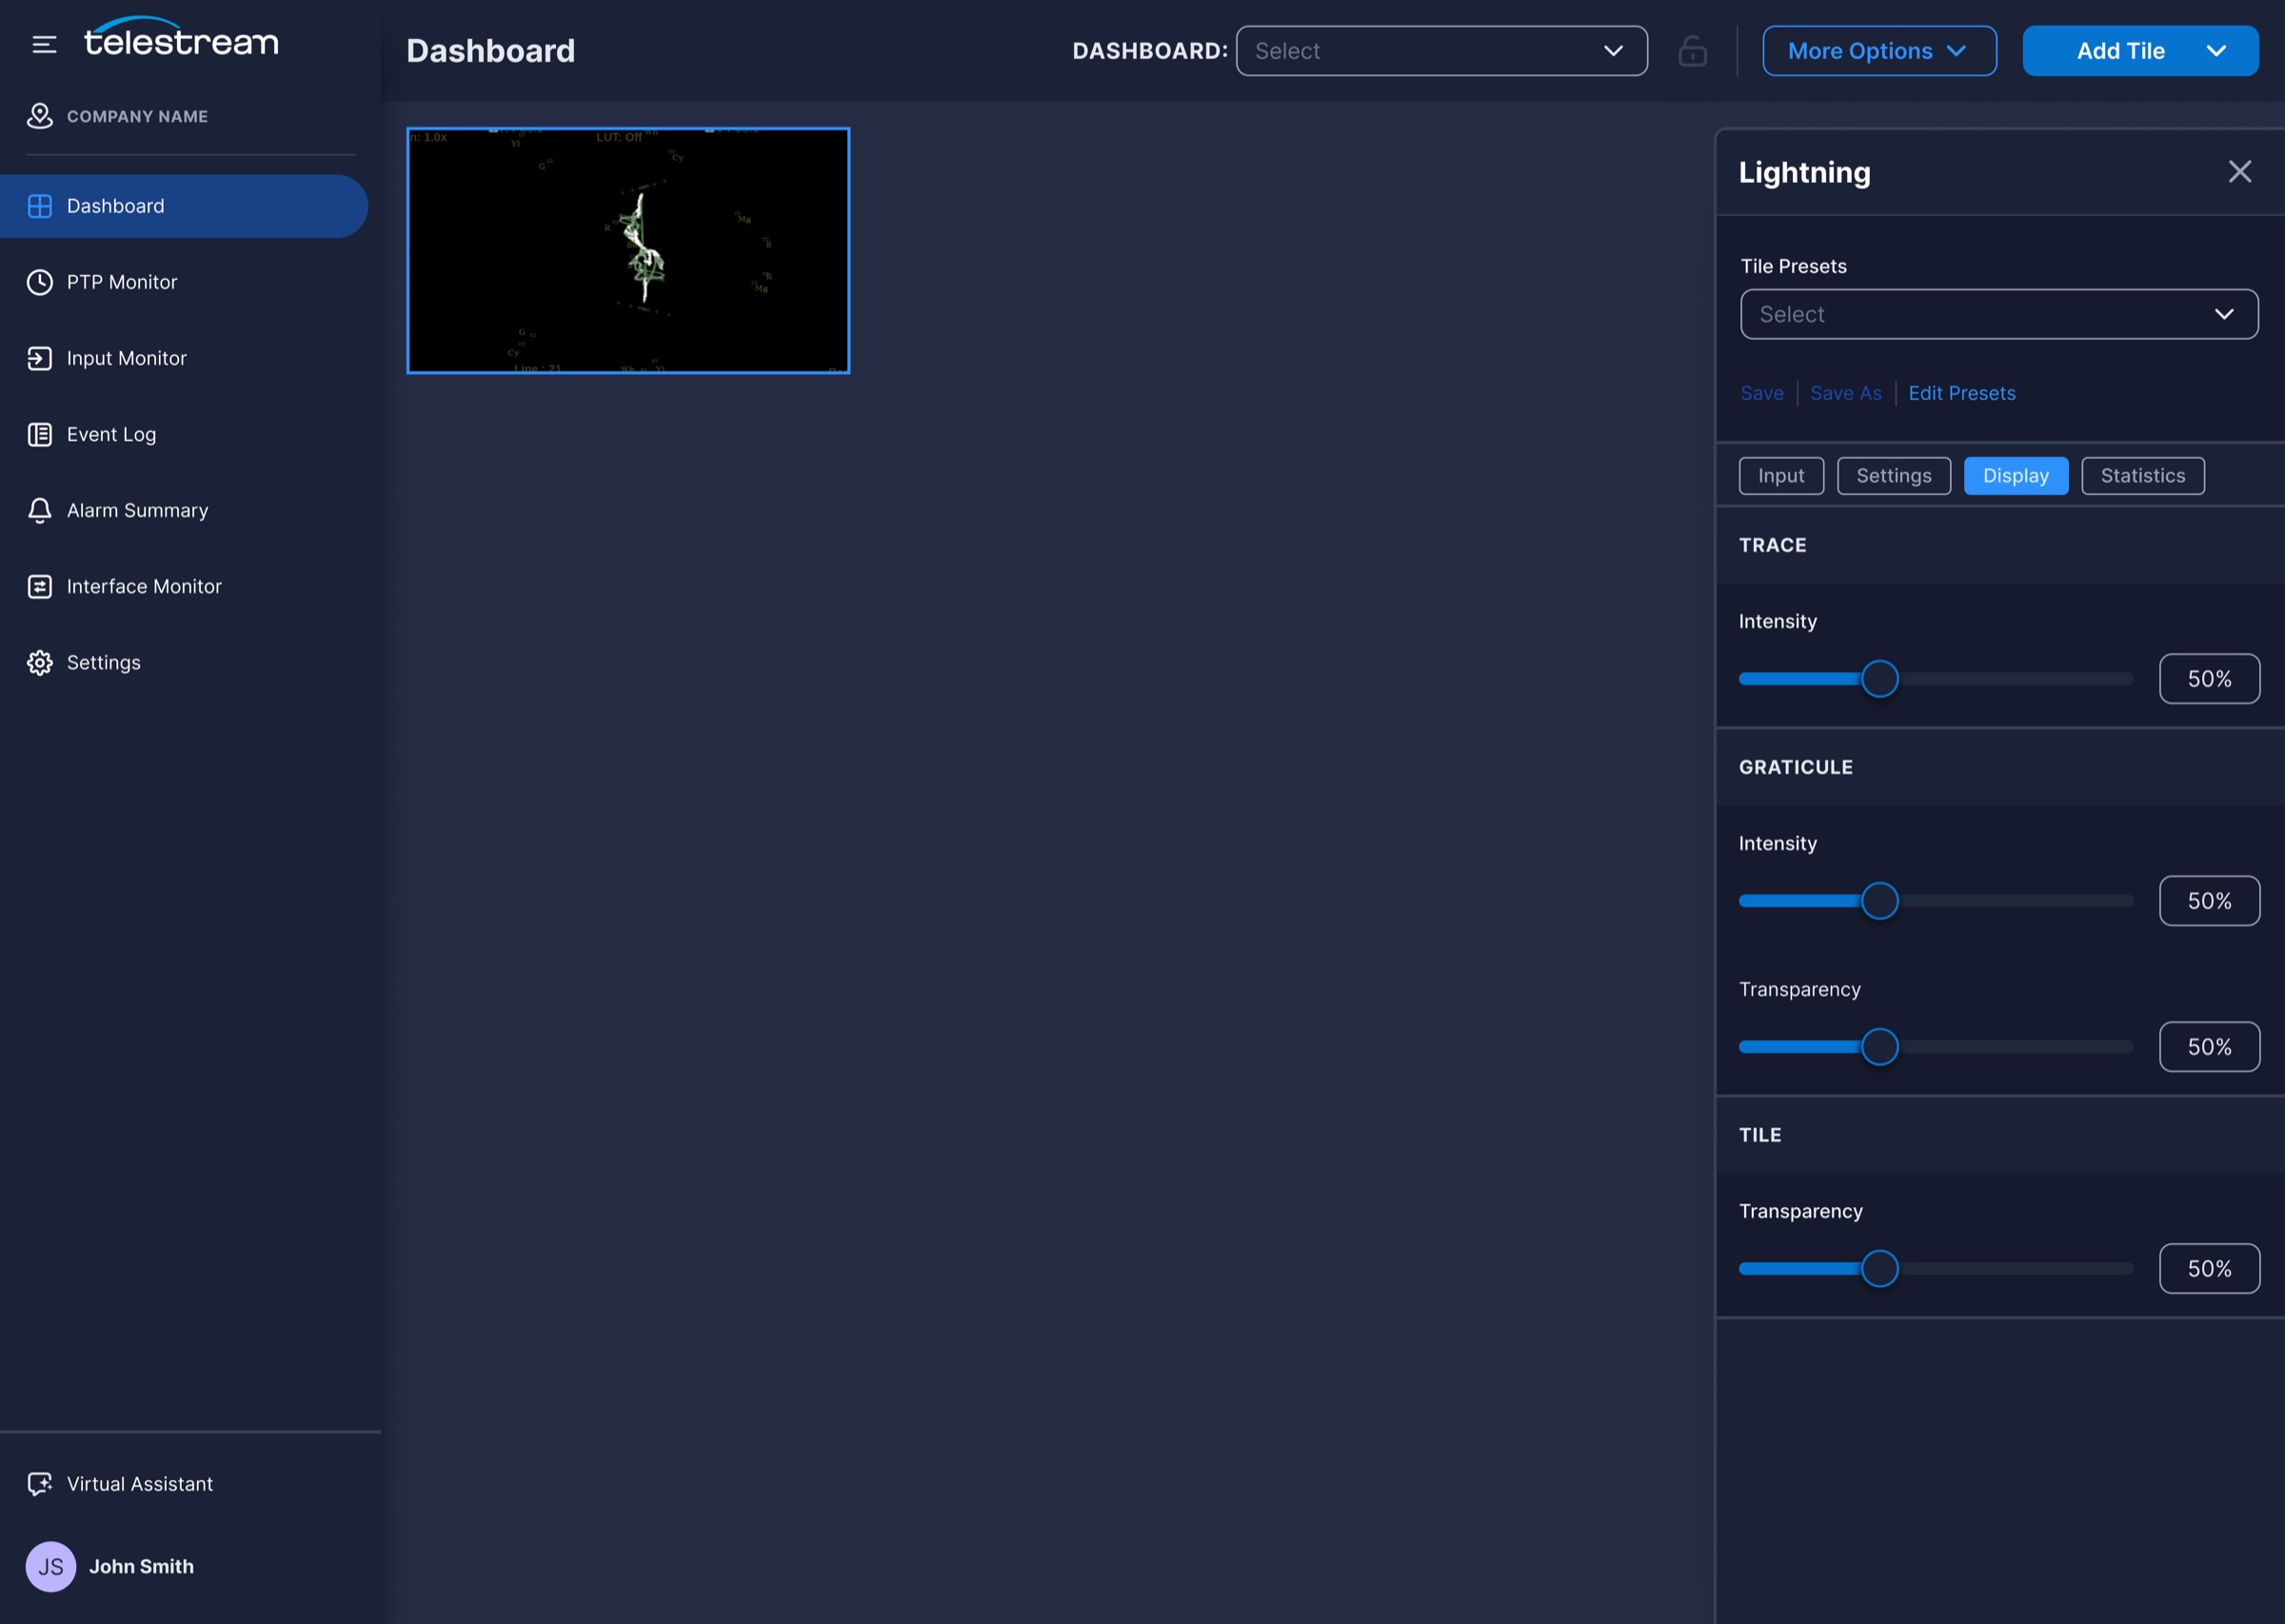Click the Settings gear icon in sidebar
Image resolution: width=2285 pixels, height=1624 pixels.
[39, 662]
